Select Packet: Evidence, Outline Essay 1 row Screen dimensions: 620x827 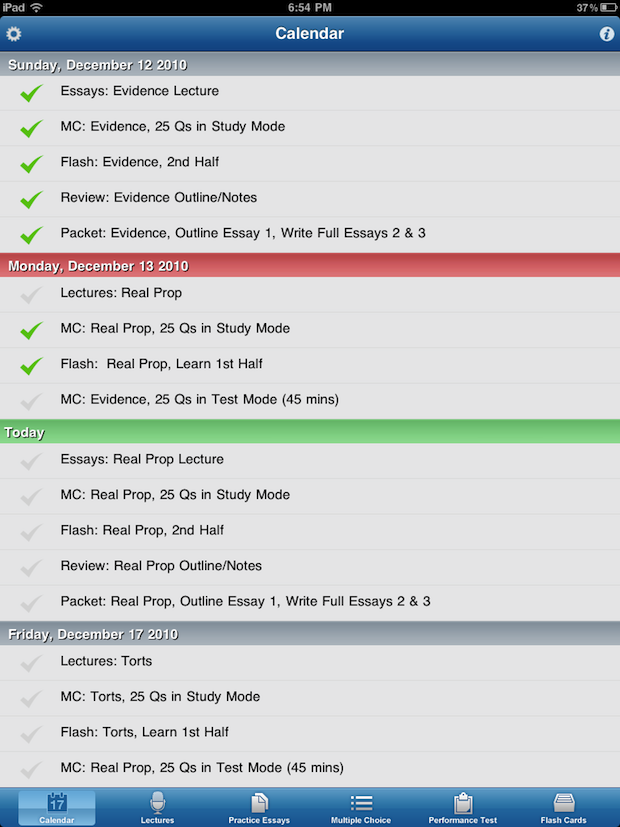[x=242, y=234]
